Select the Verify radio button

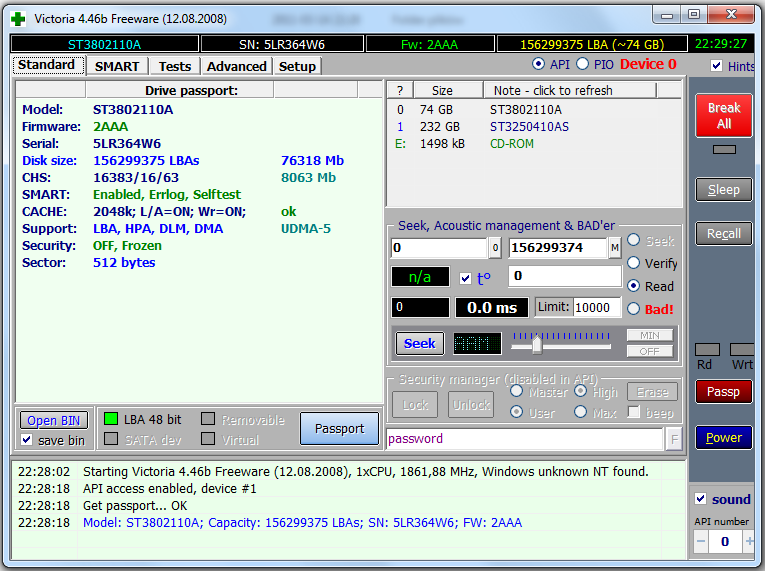tap(634, 263)
